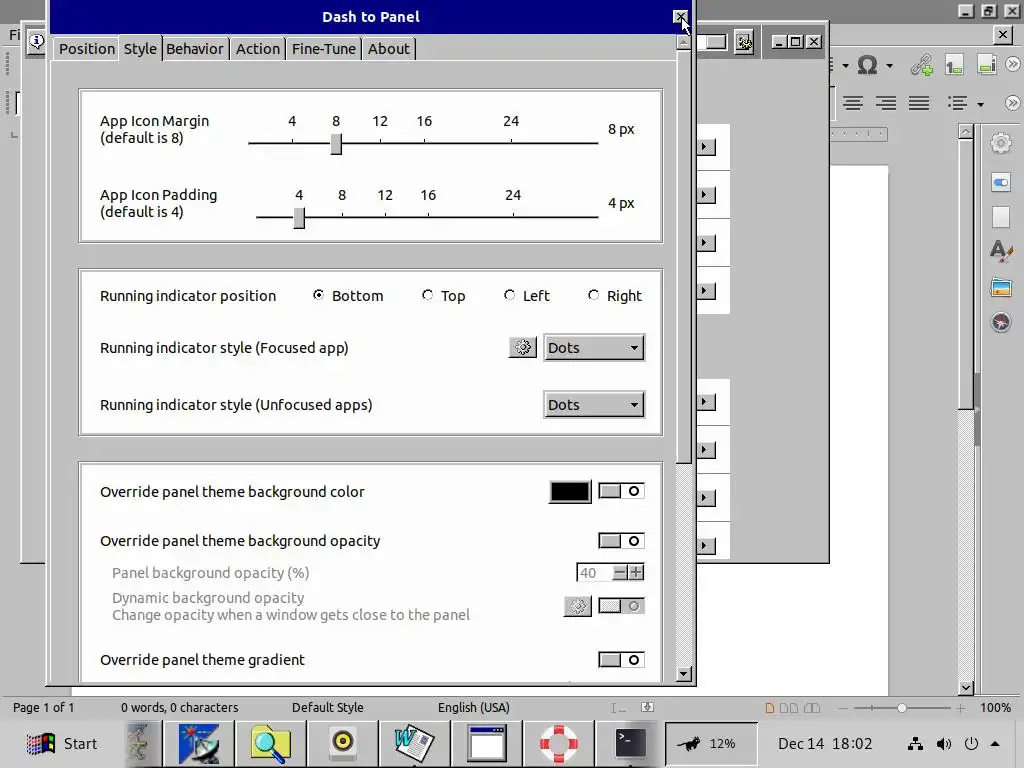This screenshot has width=1024, height=768.
Task: Click the Insert Footnote icon in Writer
Action: (954, 65)
